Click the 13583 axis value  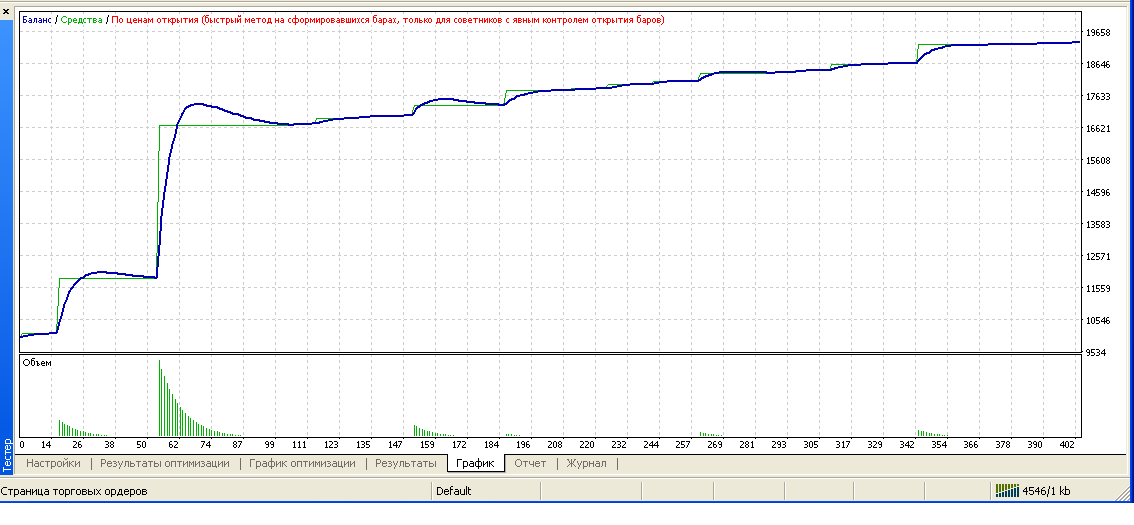point(1098,224)
